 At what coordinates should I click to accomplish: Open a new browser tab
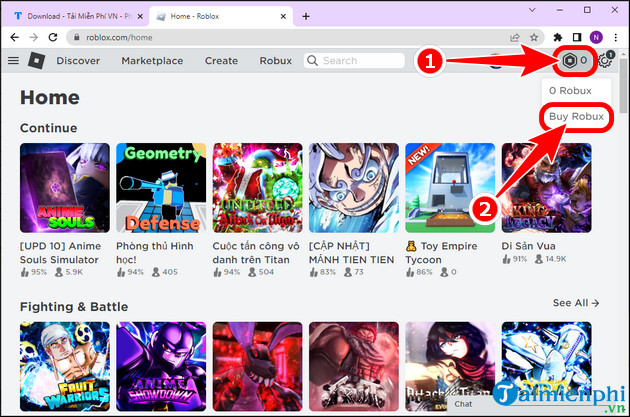tap(306, 16)
